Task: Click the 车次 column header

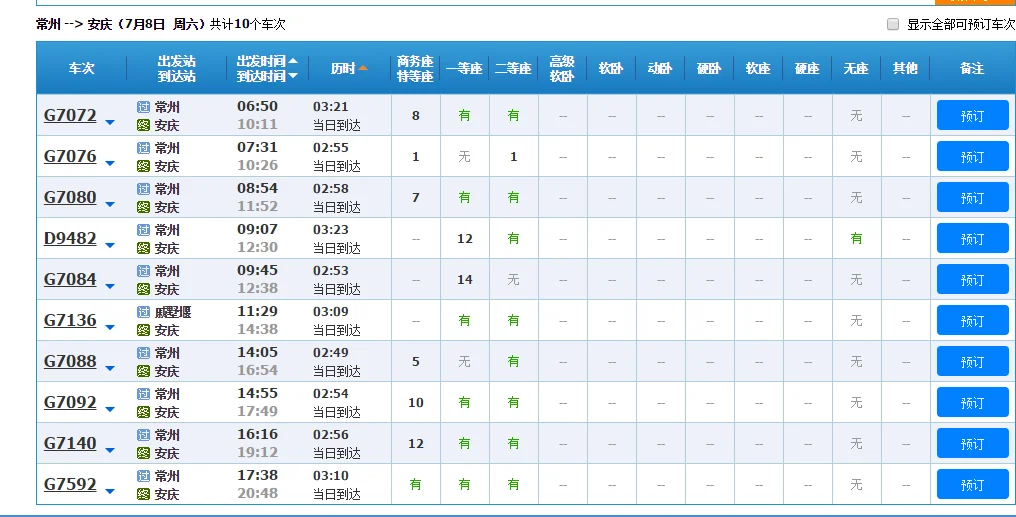Action: tap(81, 68)
